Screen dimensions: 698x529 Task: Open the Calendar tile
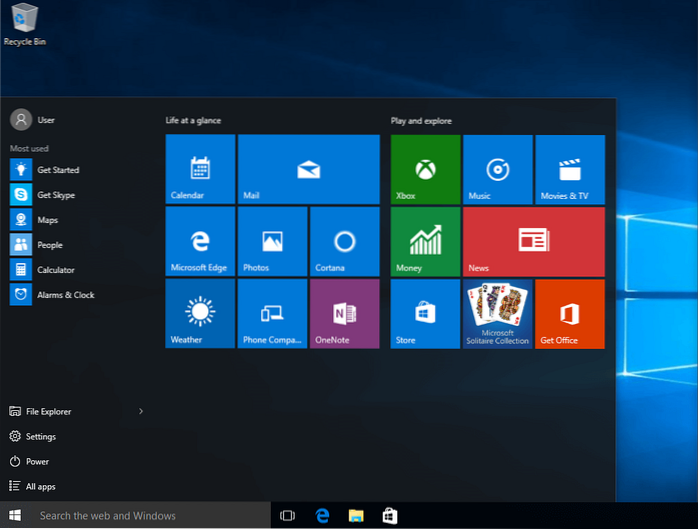tap(200, 170)
